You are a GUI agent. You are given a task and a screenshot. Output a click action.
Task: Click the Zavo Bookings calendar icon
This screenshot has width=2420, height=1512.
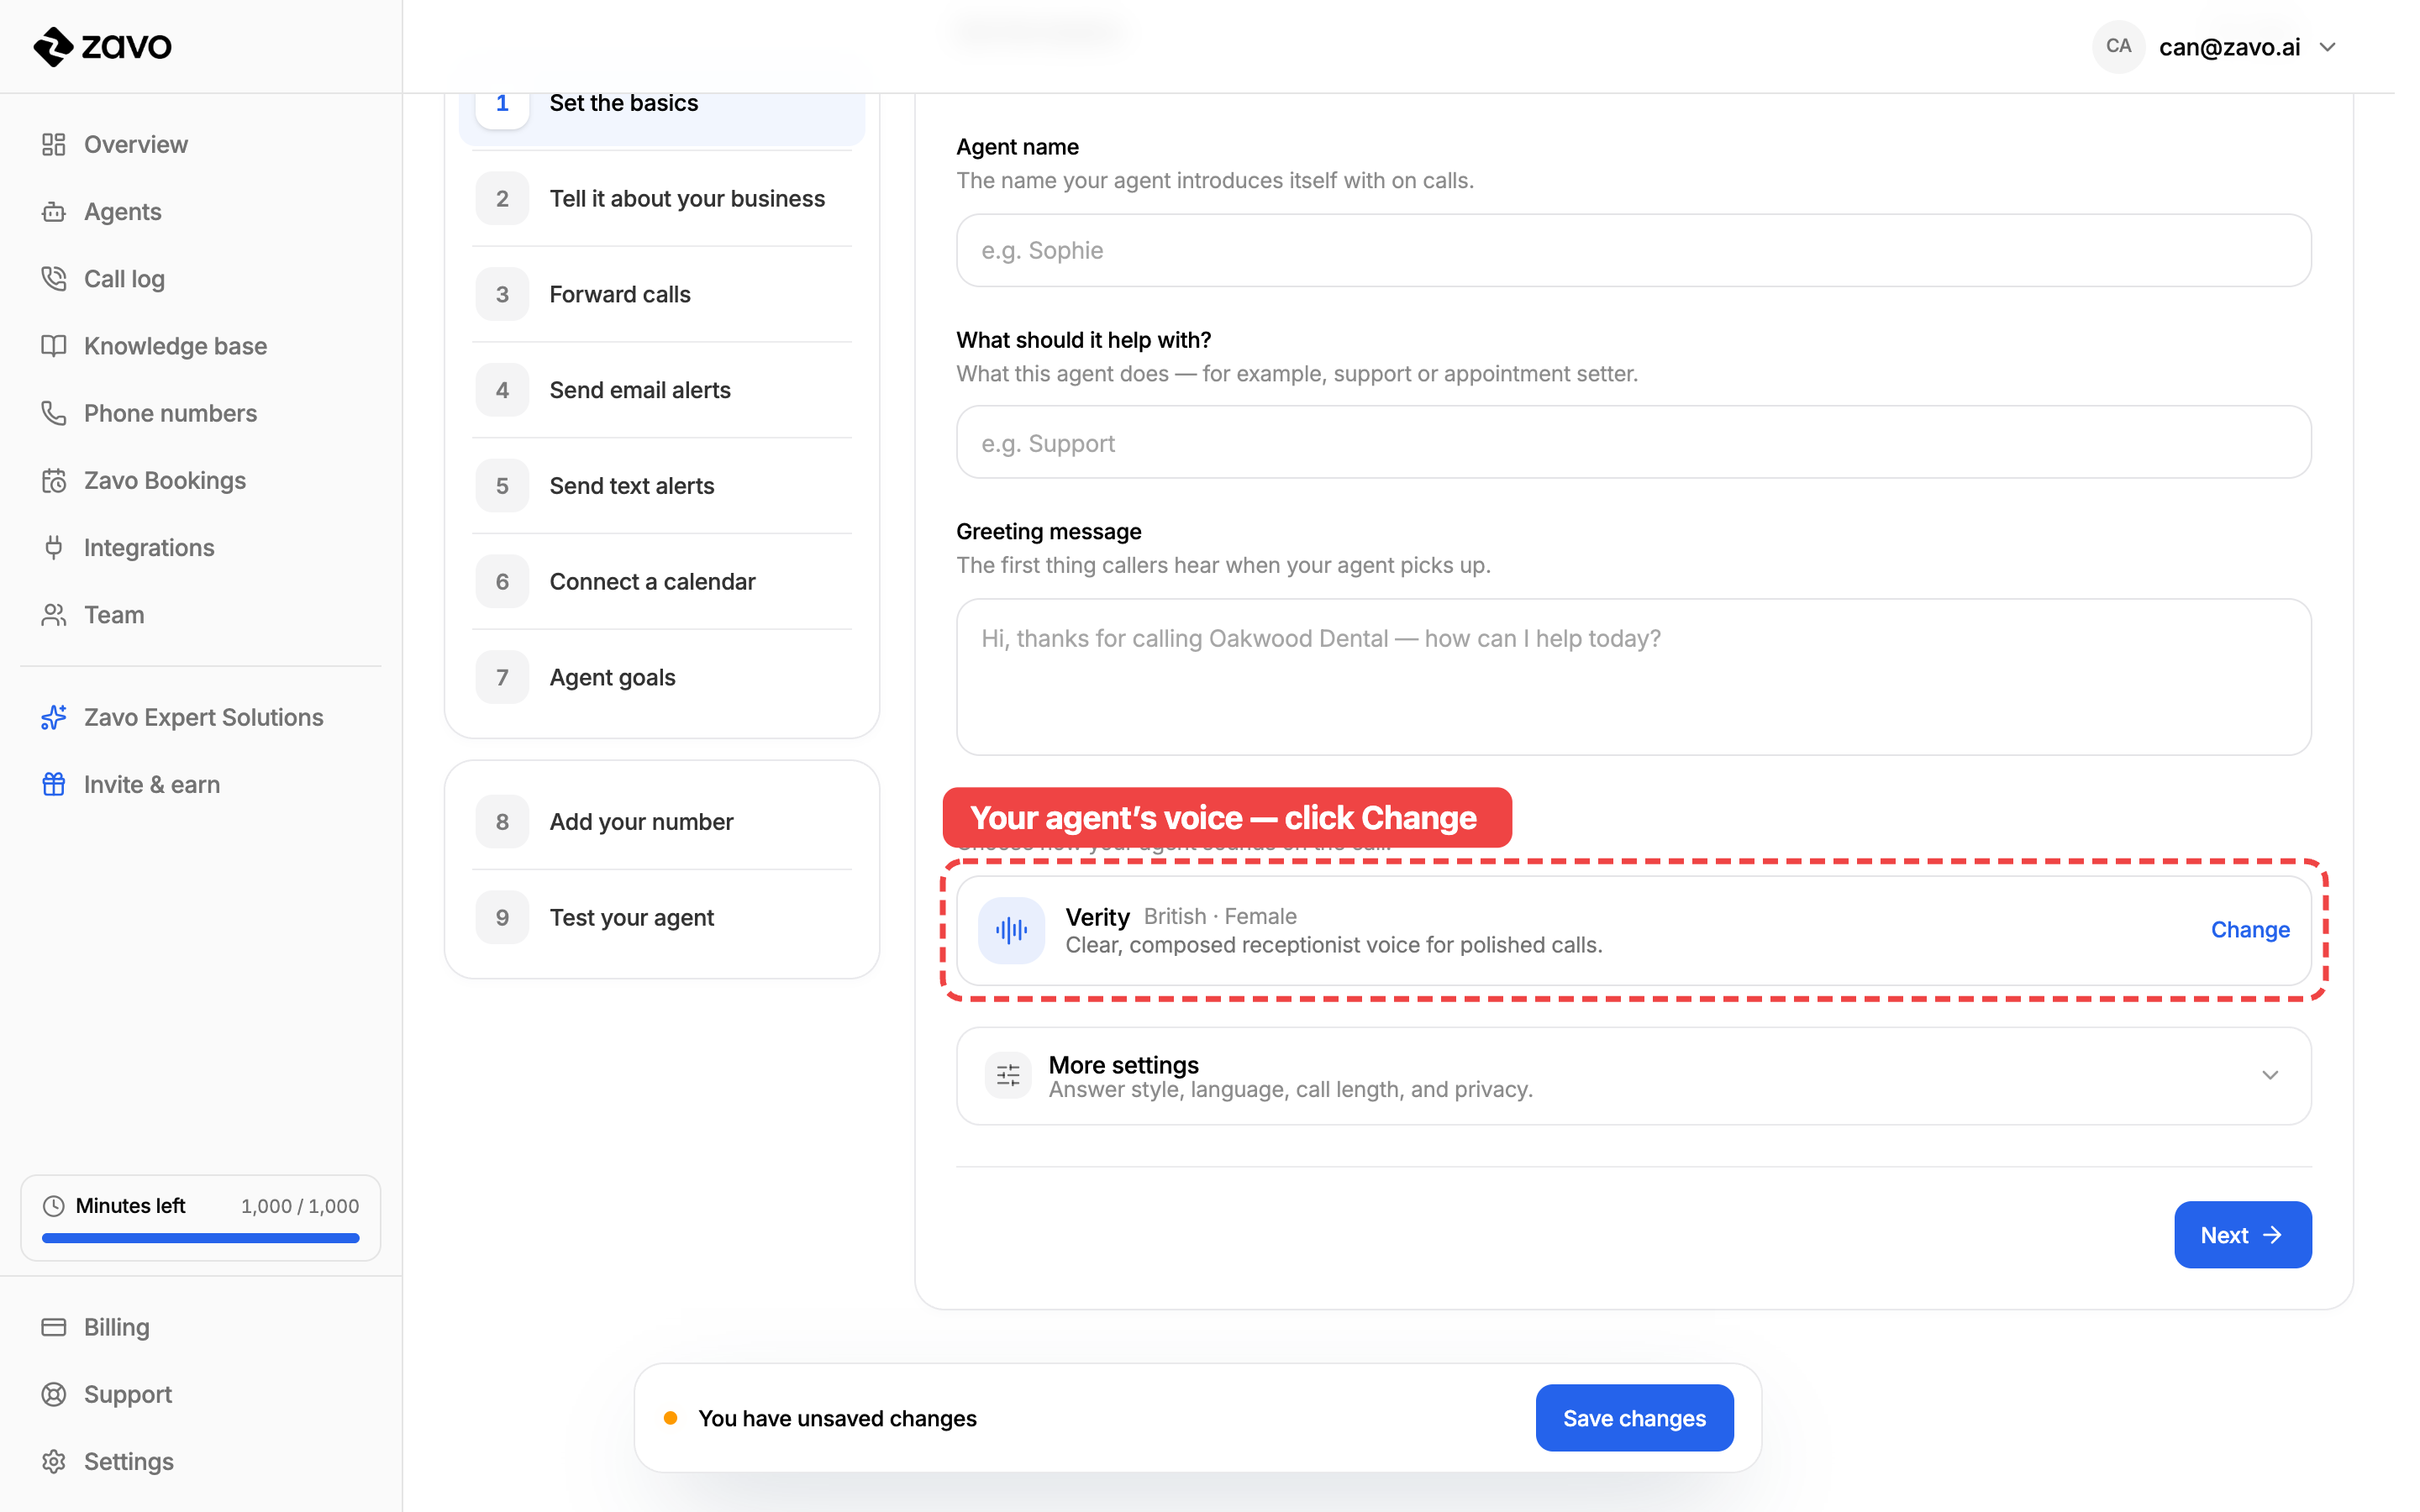click(54, 481)
